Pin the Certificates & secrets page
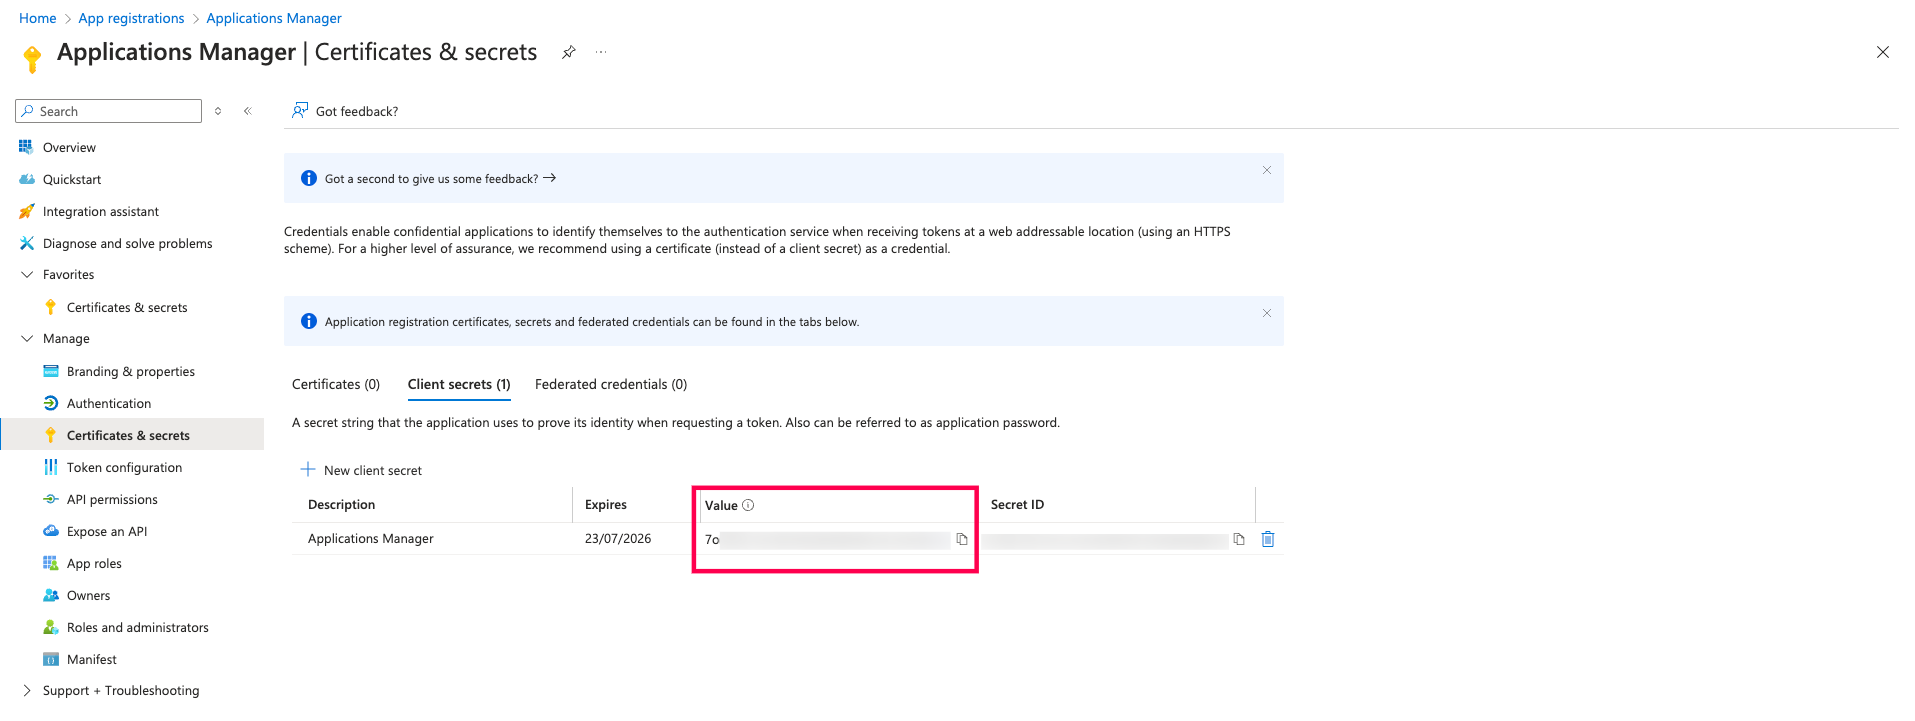The image size is (1915, 721). tap(569, 53)
